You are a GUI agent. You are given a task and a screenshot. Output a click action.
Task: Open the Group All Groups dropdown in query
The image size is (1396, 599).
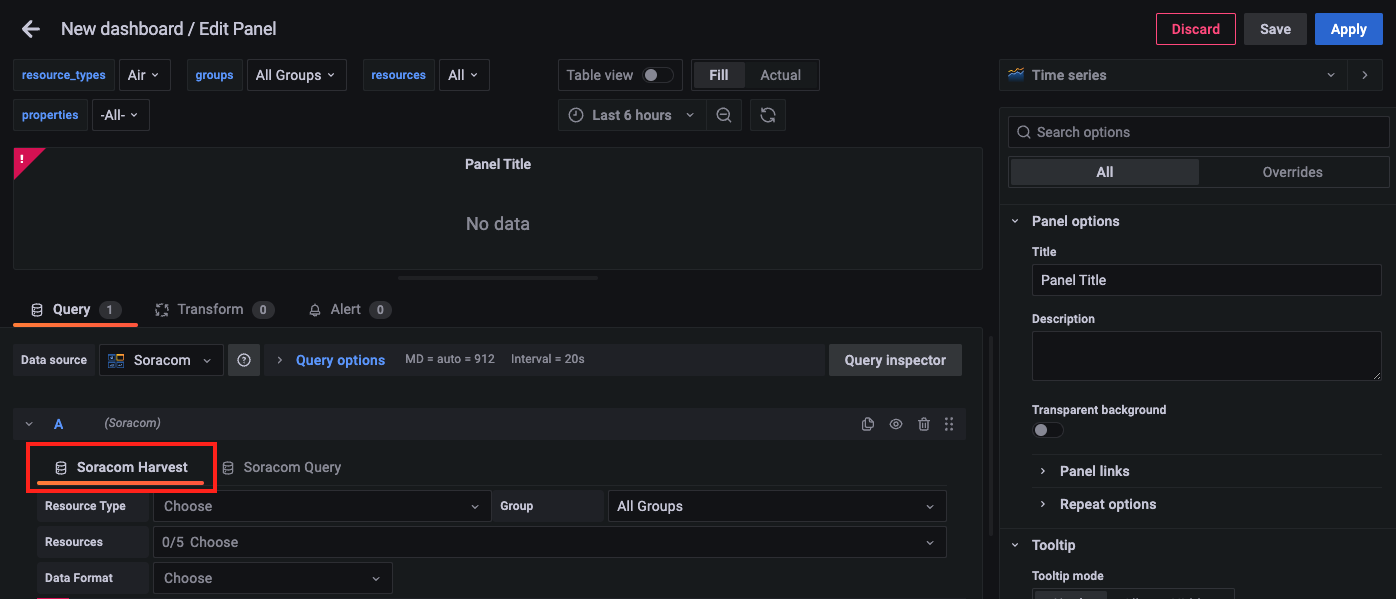(777, 506)
